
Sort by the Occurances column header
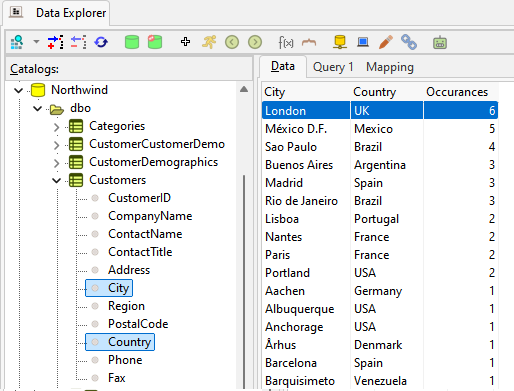pos(461,92)
